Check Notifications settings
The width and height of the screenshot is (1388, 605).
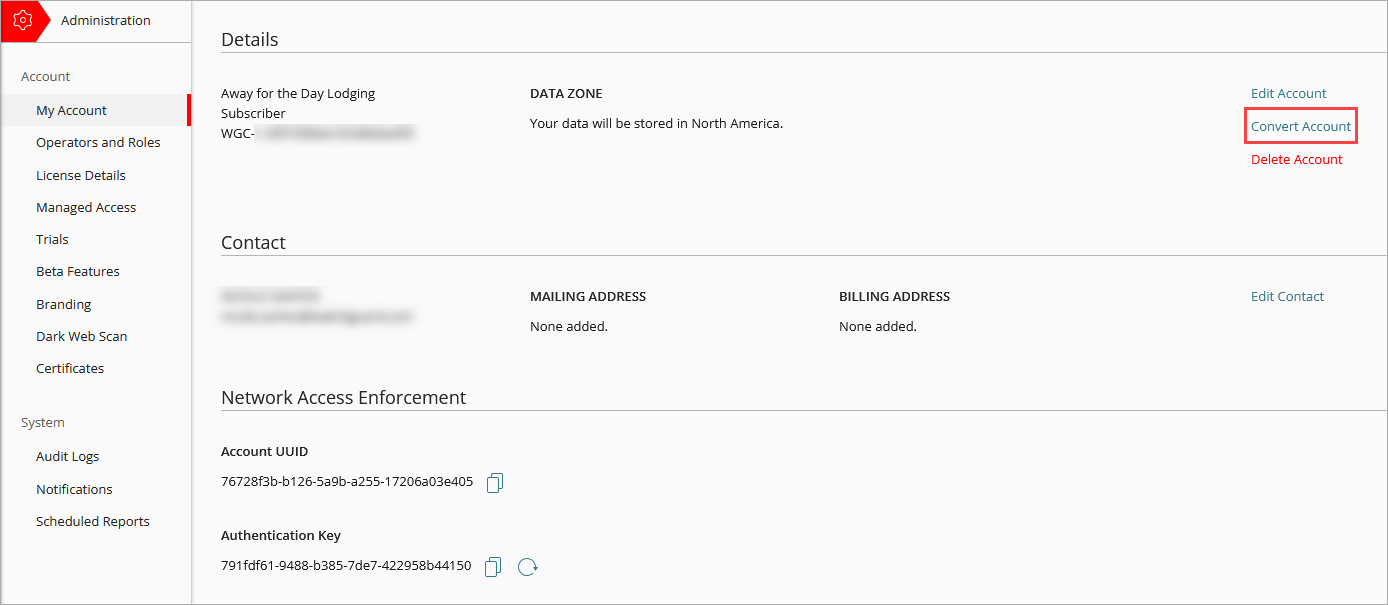point(74,489)
